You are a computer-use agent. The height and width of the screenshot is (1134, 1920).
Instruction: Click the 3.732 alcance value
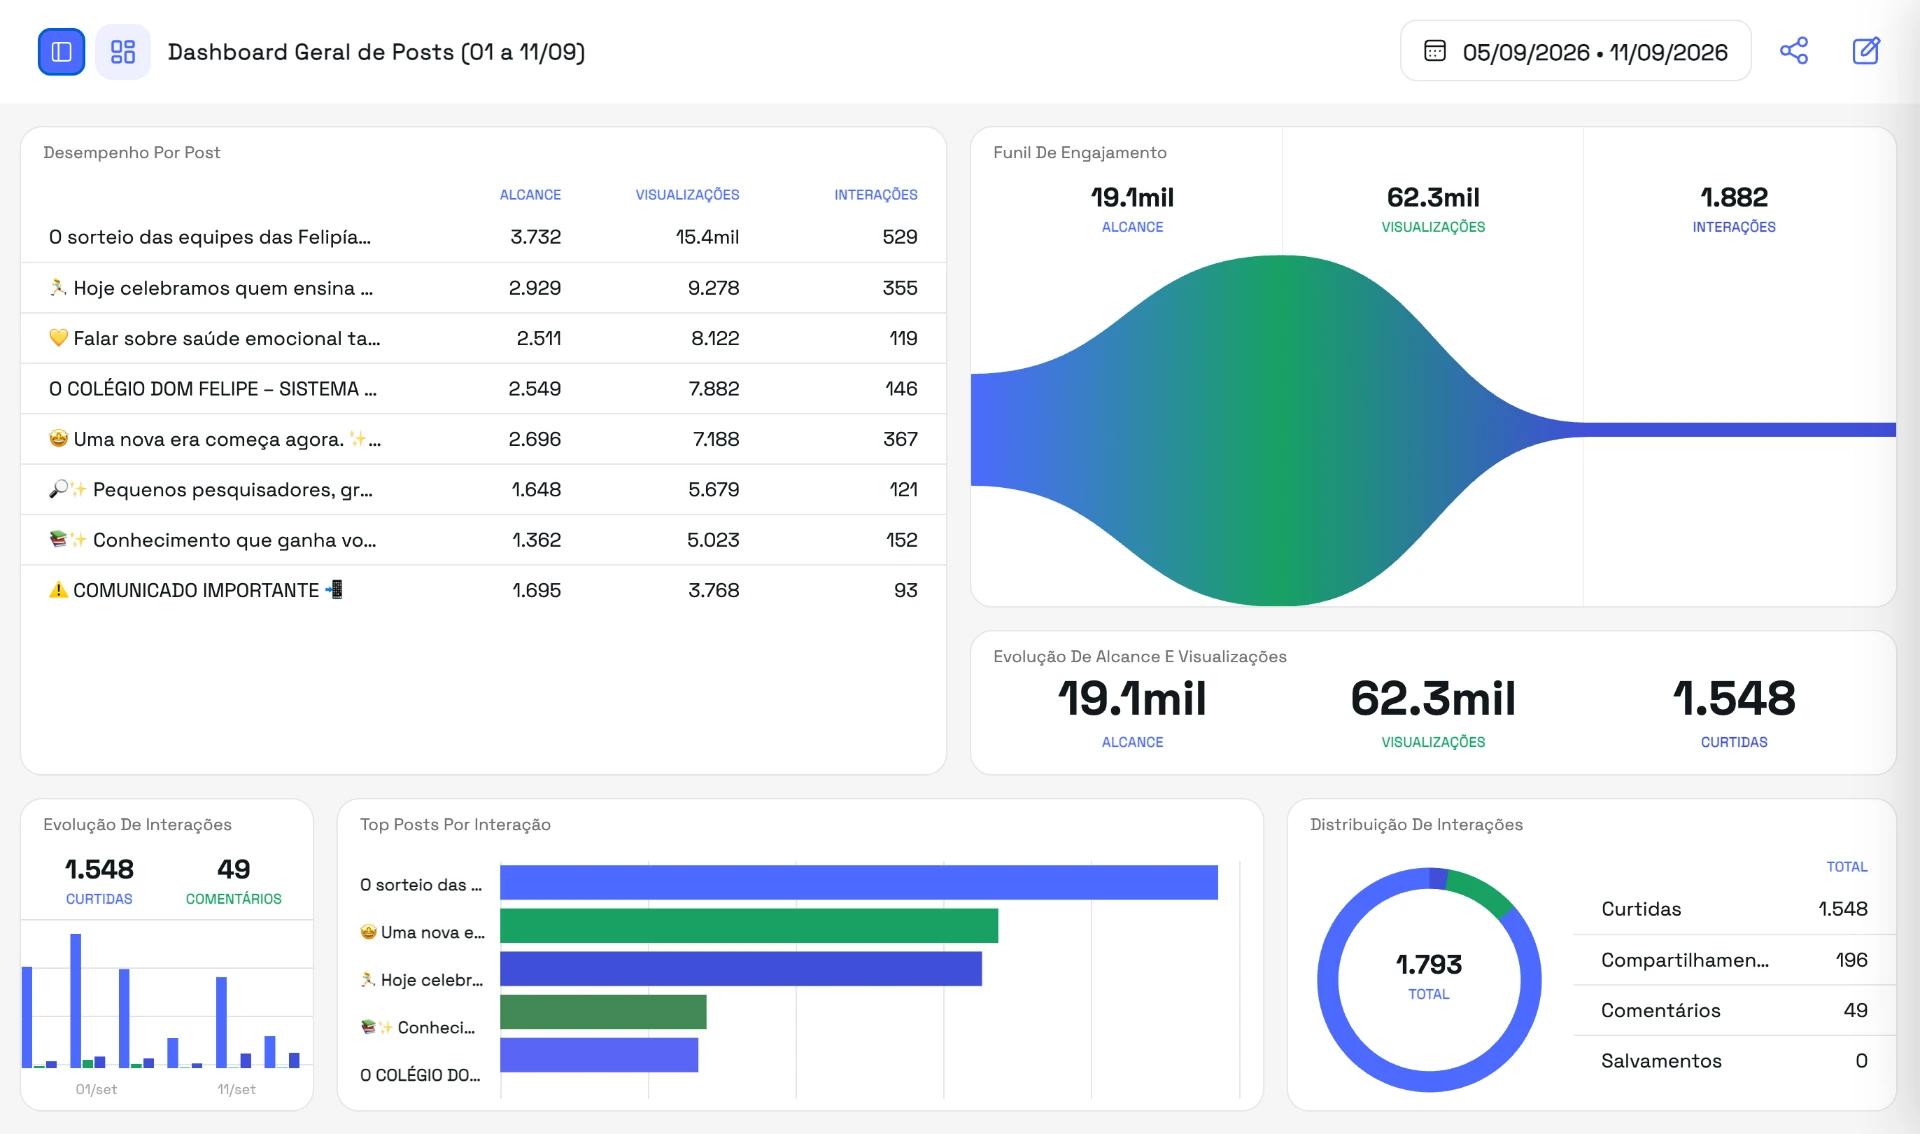535,237
